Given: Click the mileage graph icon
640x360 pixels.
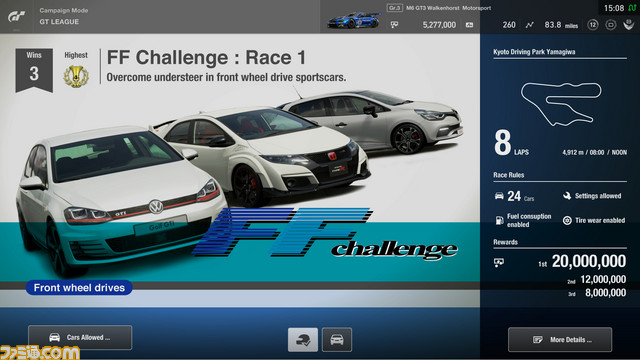Looking at the screenshot, I should 529,25.
